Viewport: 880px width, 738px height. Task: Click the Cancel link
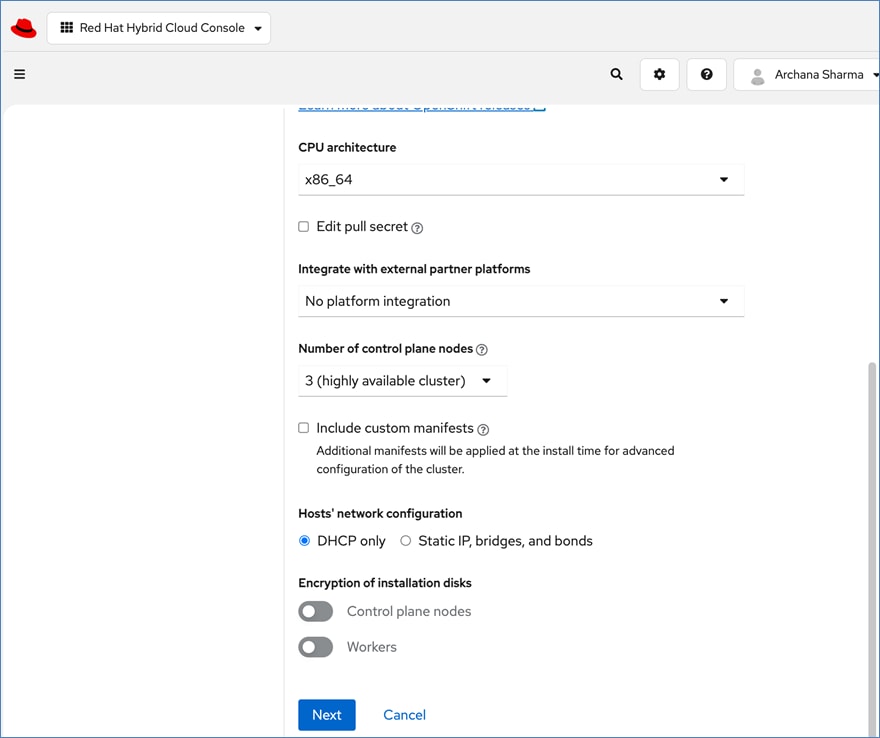(x=404, y=714)
